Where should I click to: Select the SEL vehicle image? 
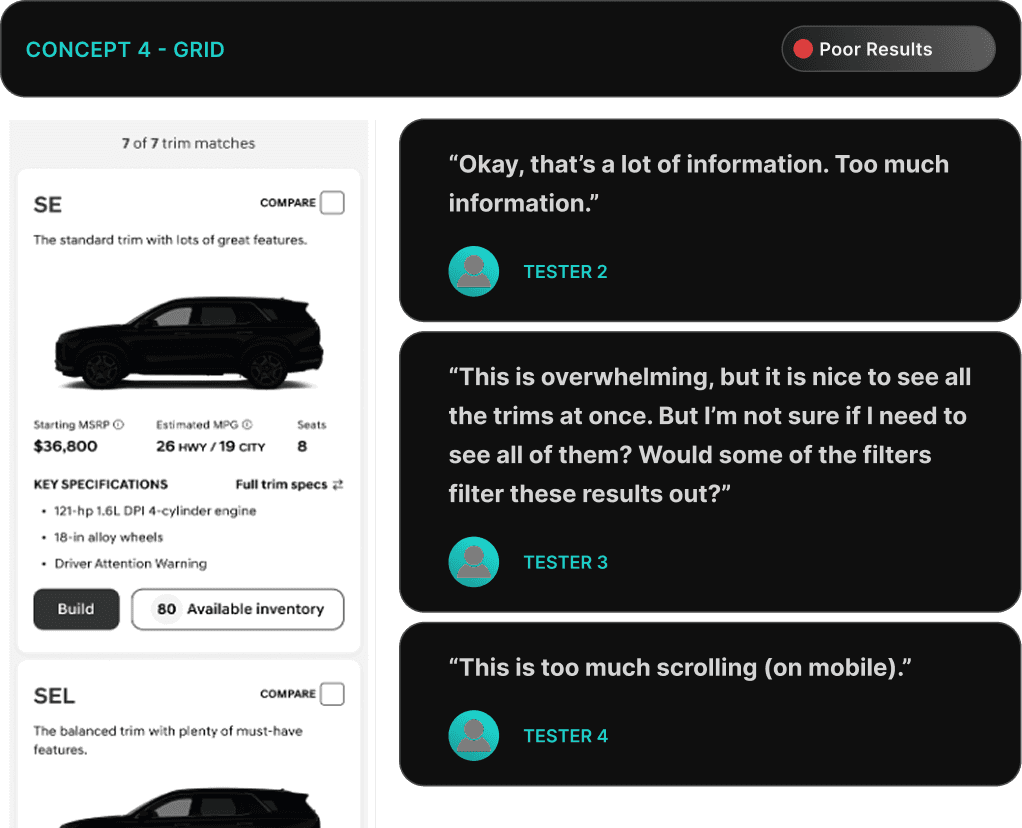188,807
